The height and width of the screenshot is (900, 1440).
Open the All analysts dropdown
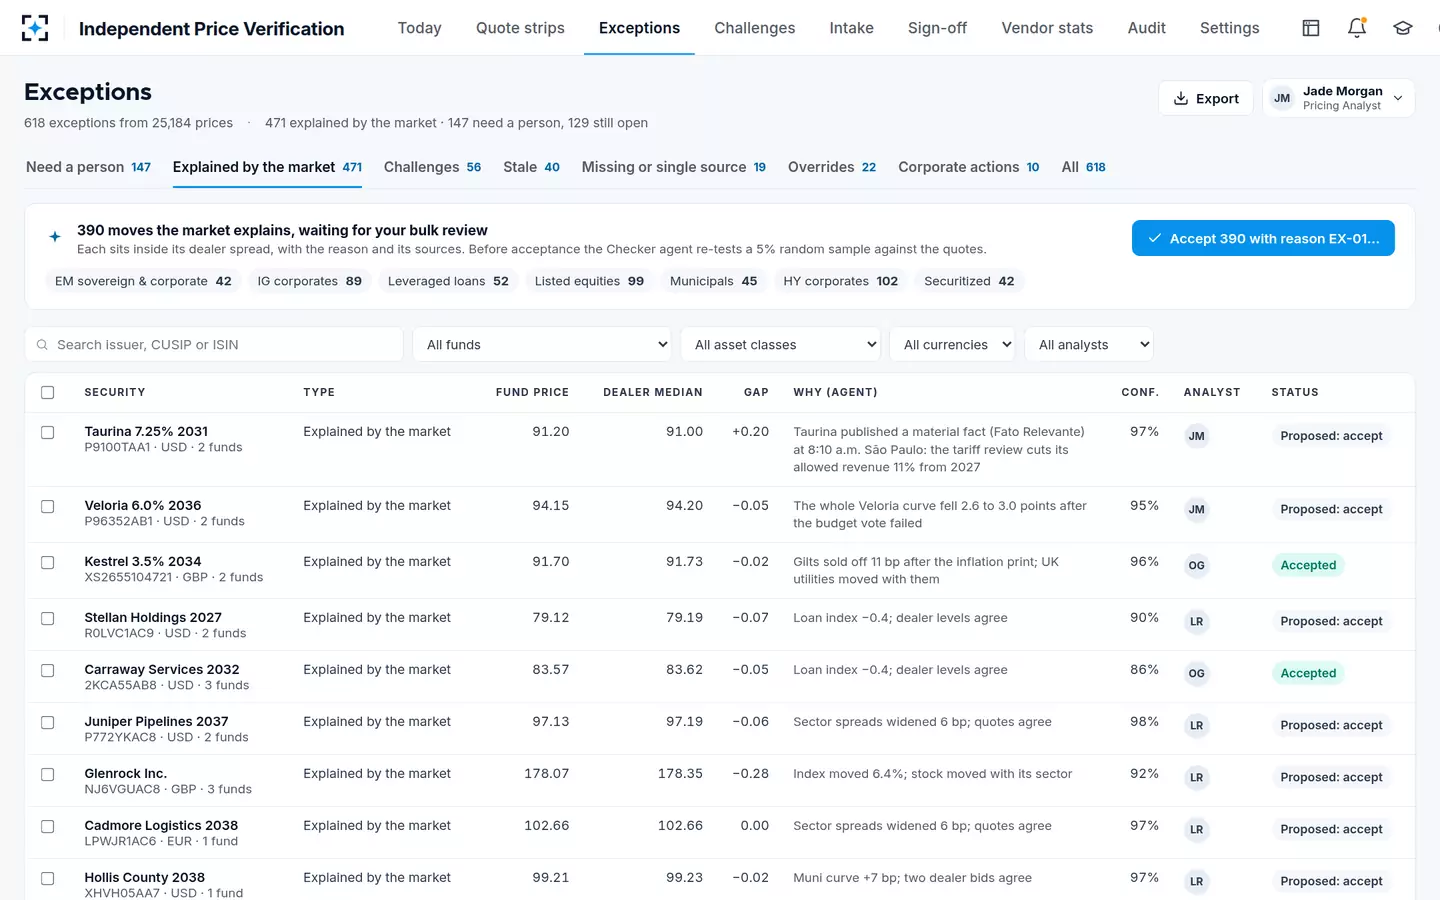(x=1089, y=345)
